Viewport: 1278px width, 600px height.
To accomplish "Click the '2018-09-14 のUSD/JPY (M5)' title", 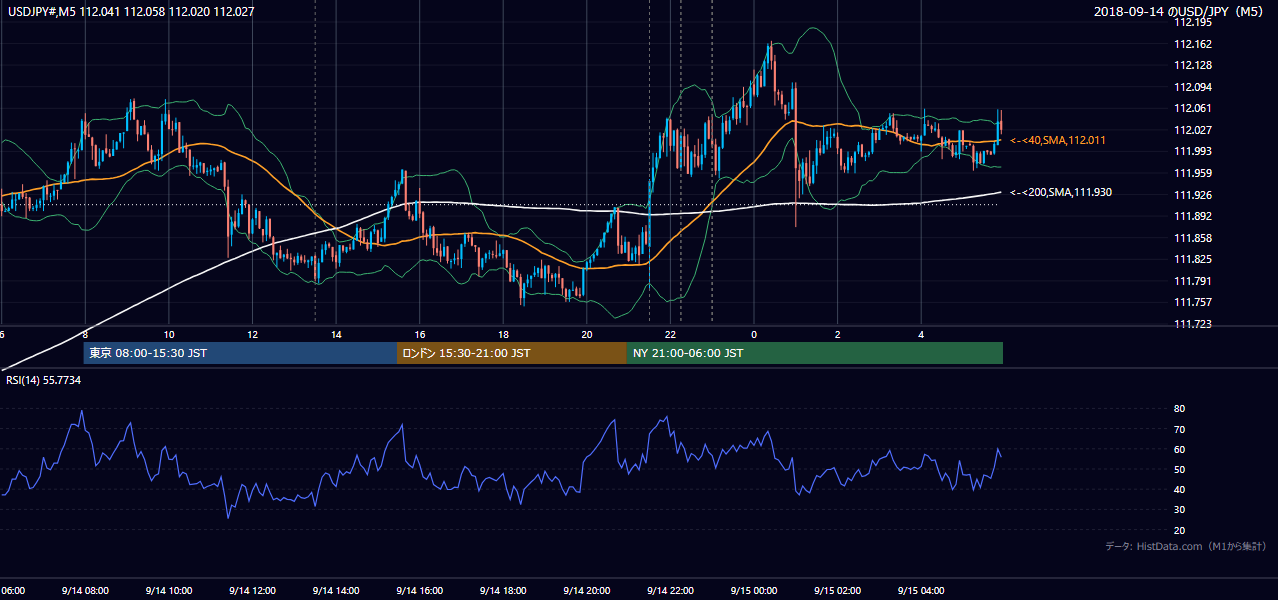I will (x=1180, y=11).
